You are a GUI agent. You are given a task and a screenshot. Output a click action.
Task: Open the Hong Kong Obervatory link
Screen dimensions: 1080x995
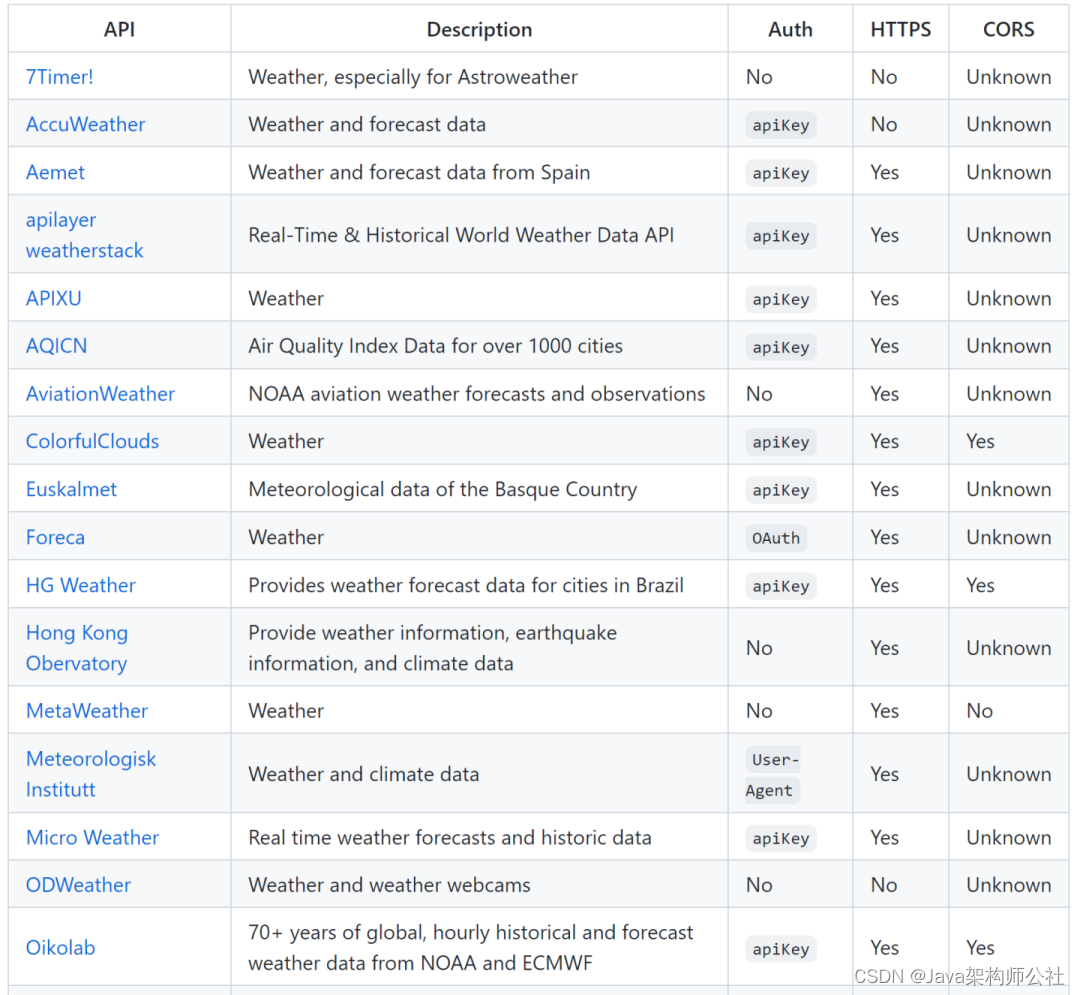[76, 648]
